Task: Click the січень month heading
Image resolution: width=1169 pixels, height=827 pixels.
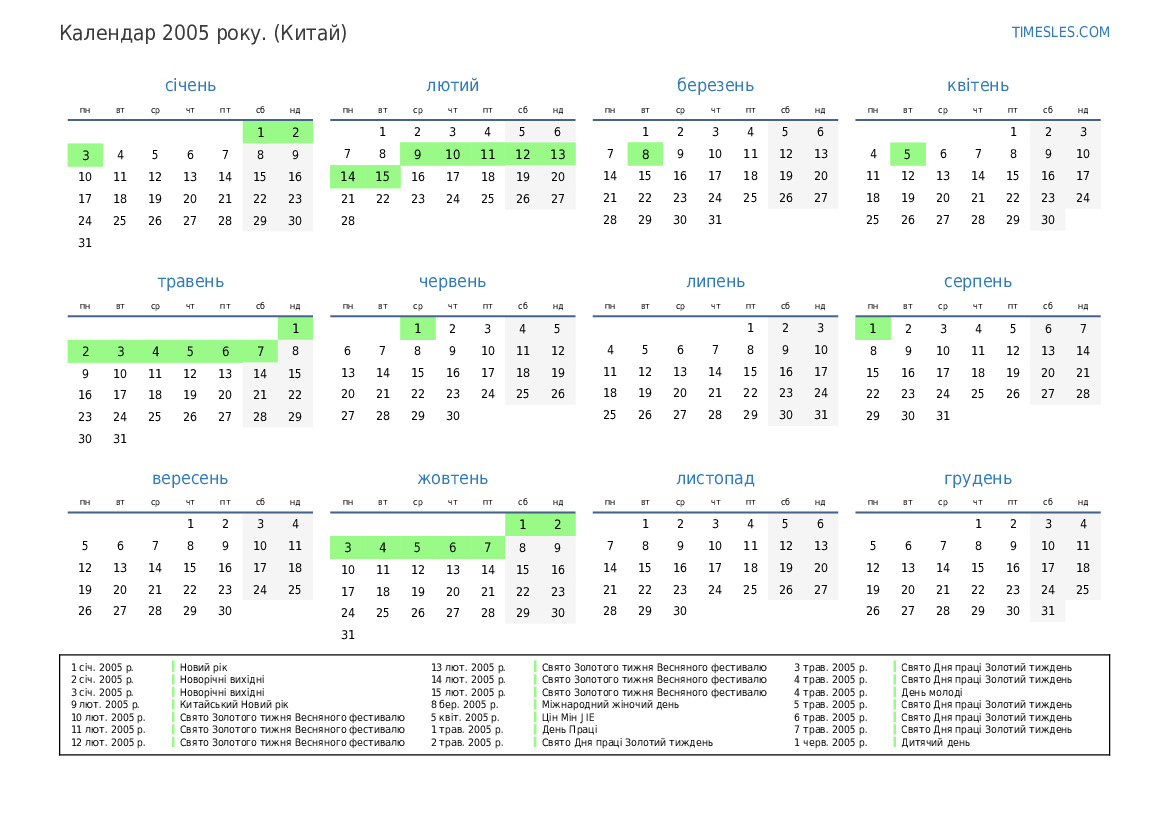Action: point(190,86)
